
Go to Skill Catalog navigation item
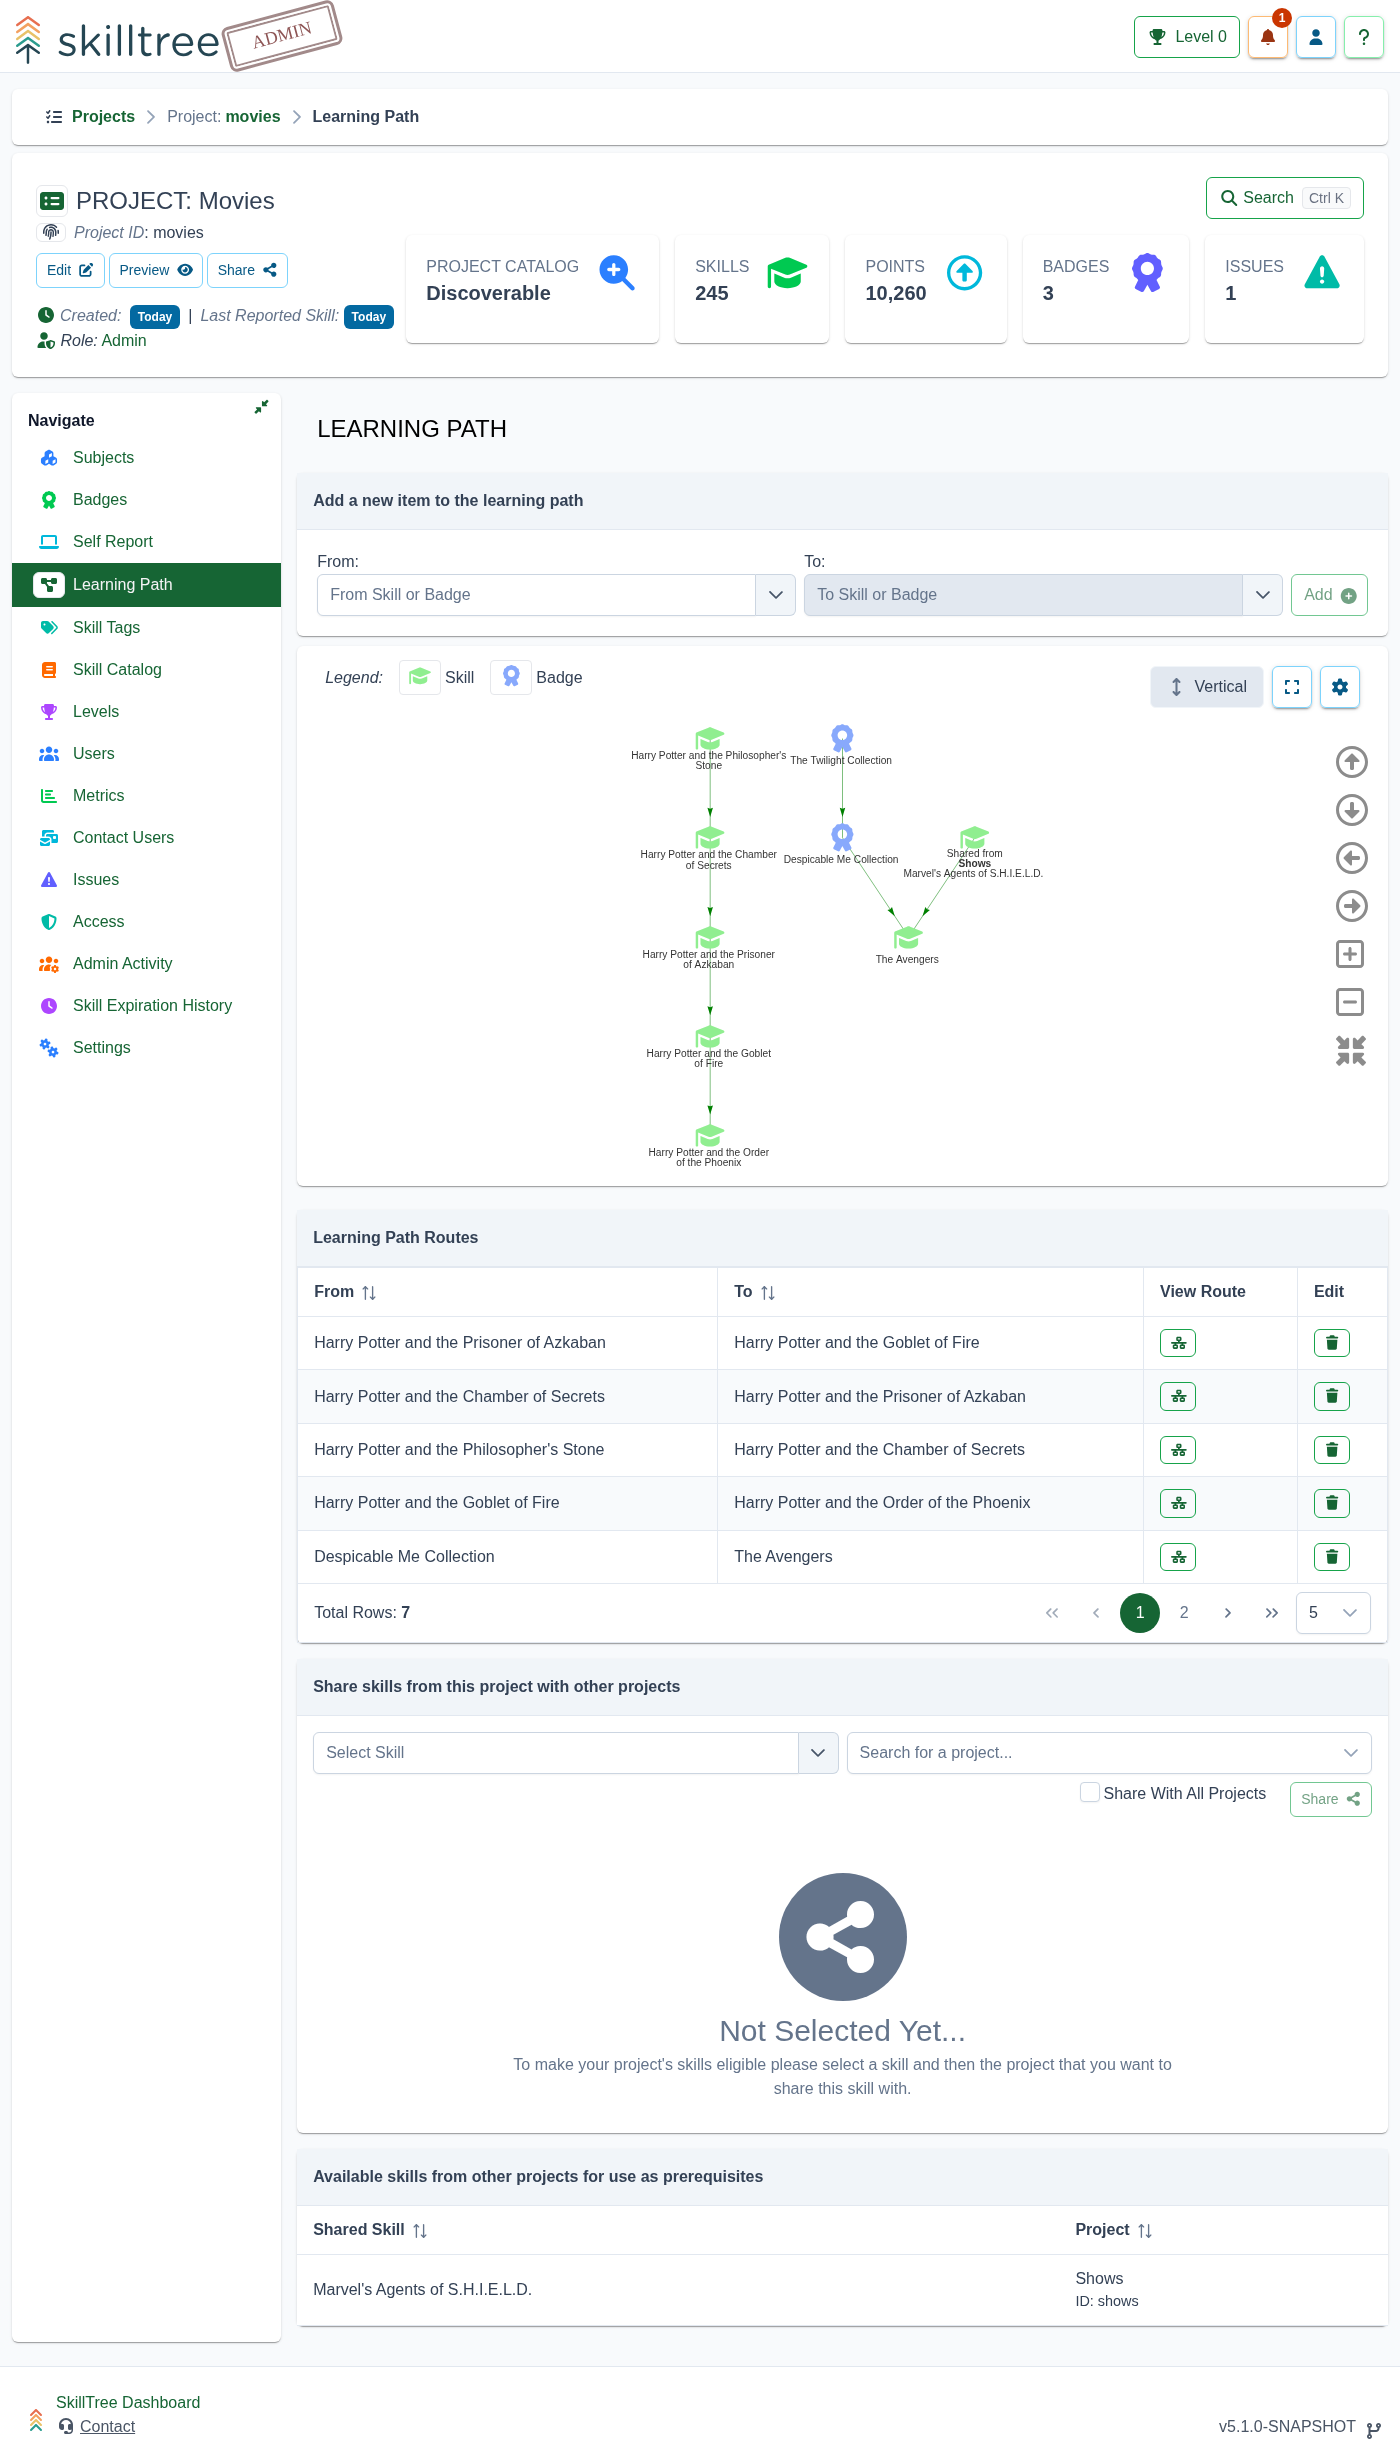coord(117,670)
